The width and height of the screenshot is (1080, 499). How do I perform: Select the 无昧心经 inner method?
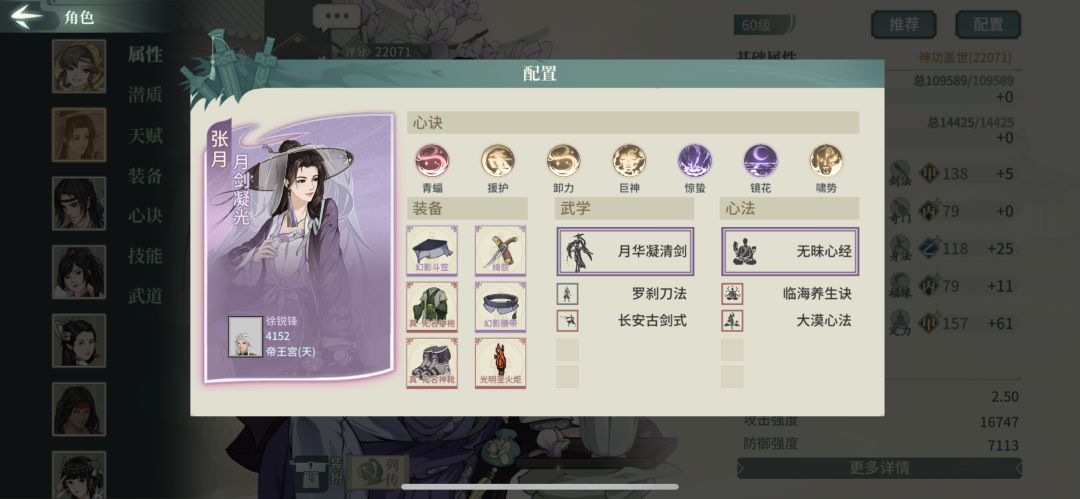tap(790, 252)
